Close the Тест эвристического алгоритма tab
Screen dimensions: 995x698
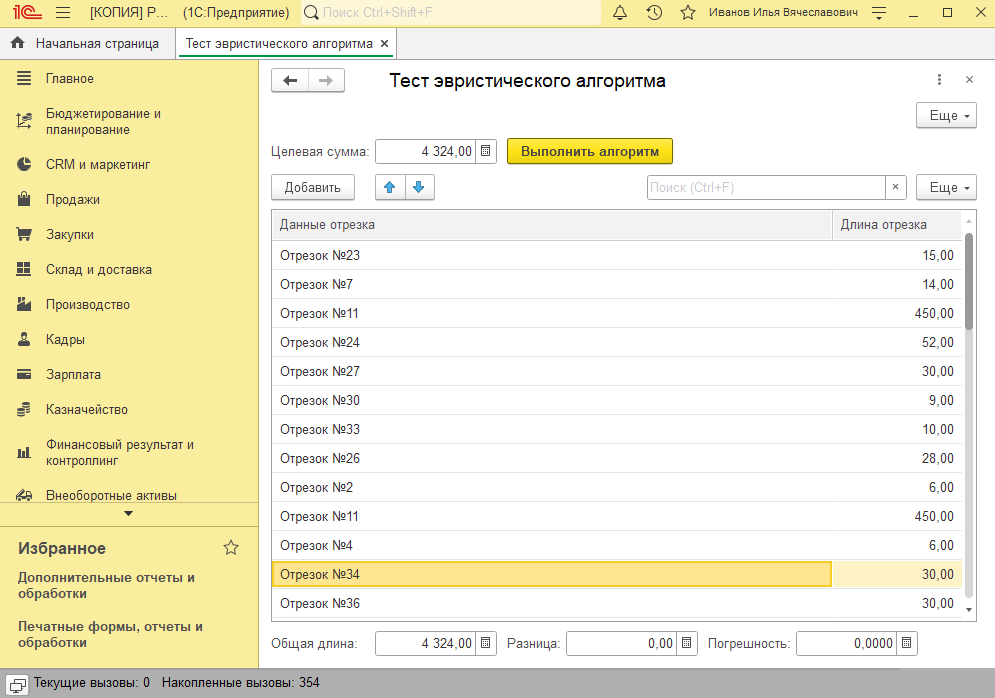tap(385, 44)
